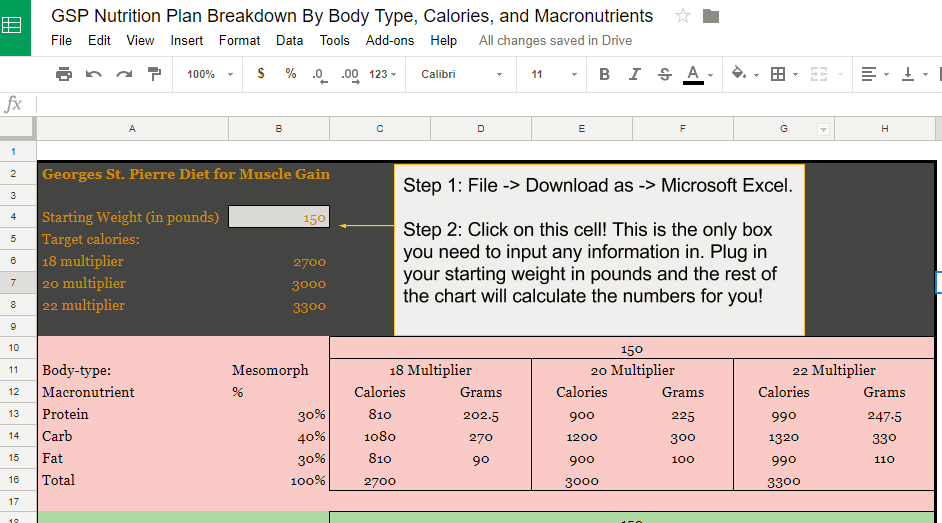Open the View menu

point(140,40)
